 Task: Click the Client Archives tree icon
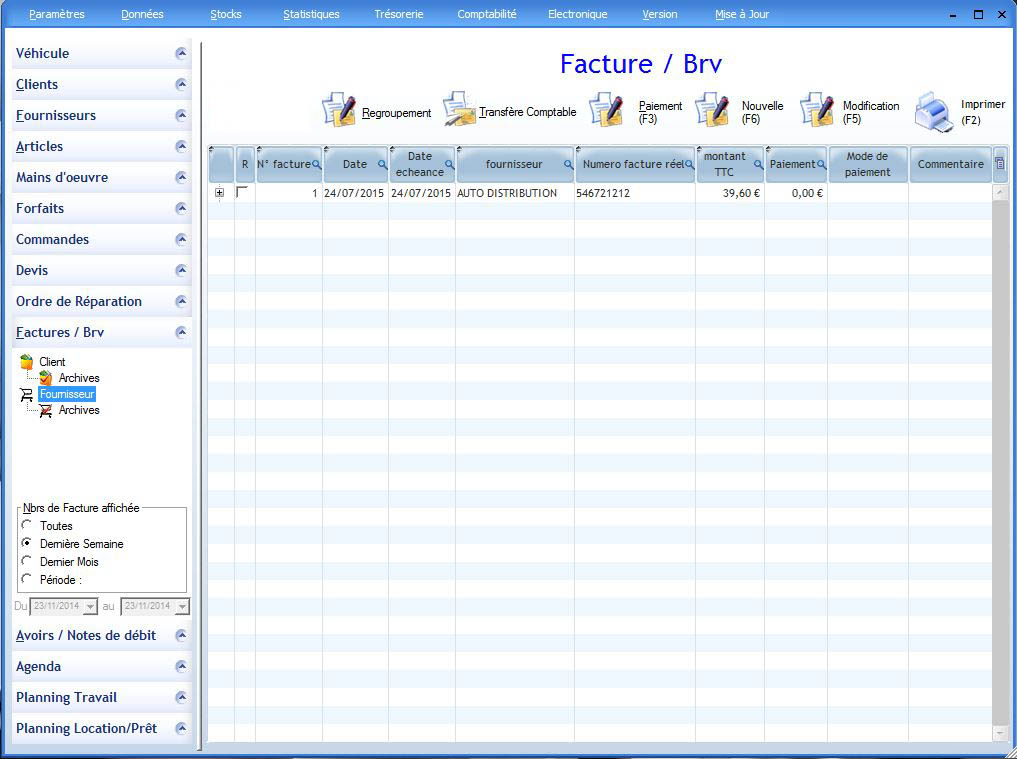(x=45, y=378)
